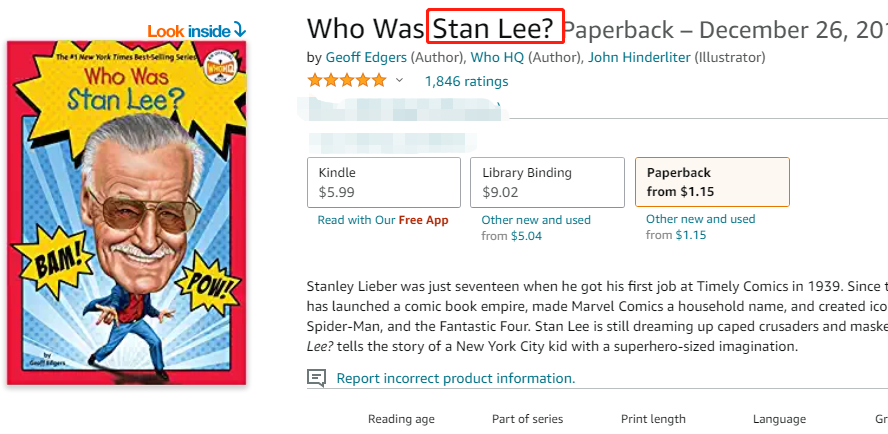Select the Library Binding format option
The width and height of the screenshot is (888, 434).
pos(547,182)
